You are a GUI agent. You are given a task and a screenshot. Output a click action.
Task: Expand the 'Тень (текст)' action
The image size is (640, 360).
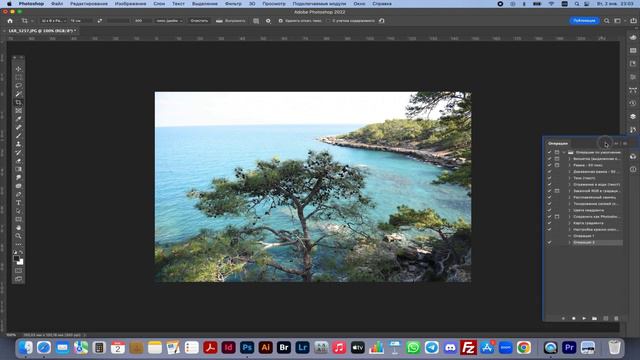(x=569, y=178)
